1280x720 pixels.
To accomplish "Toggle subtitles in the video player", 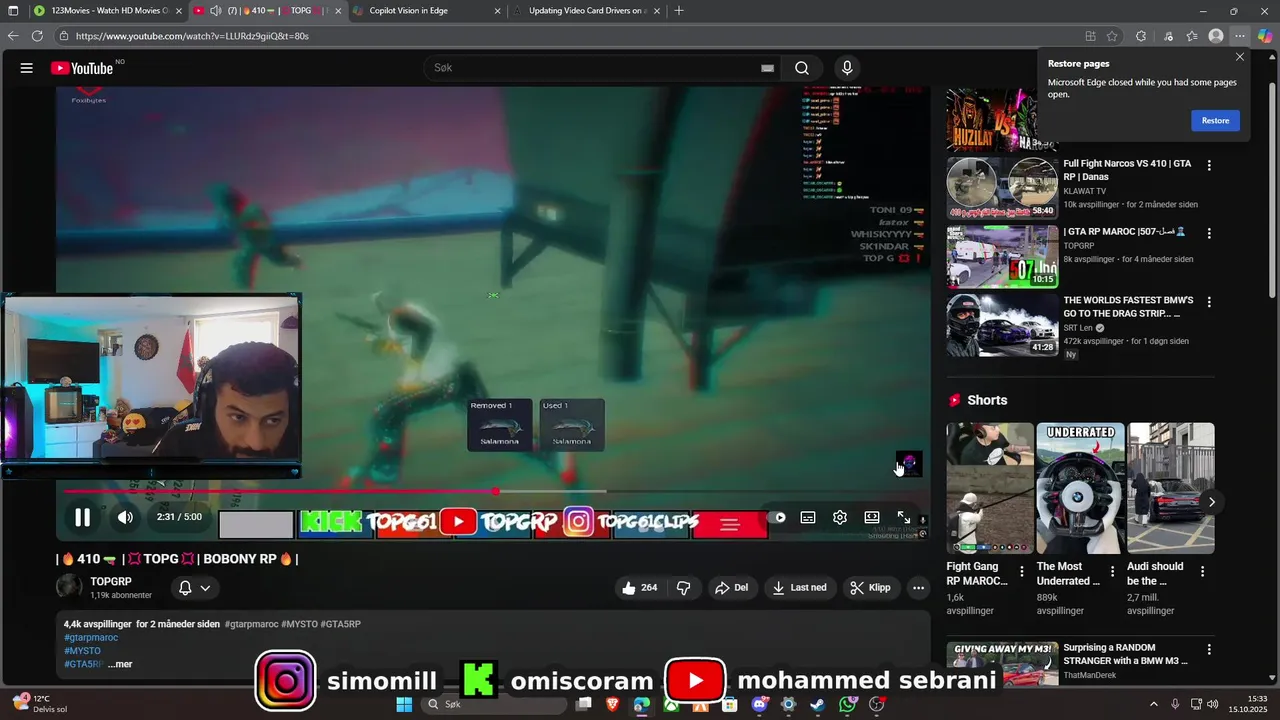I will tap(808, 517).
